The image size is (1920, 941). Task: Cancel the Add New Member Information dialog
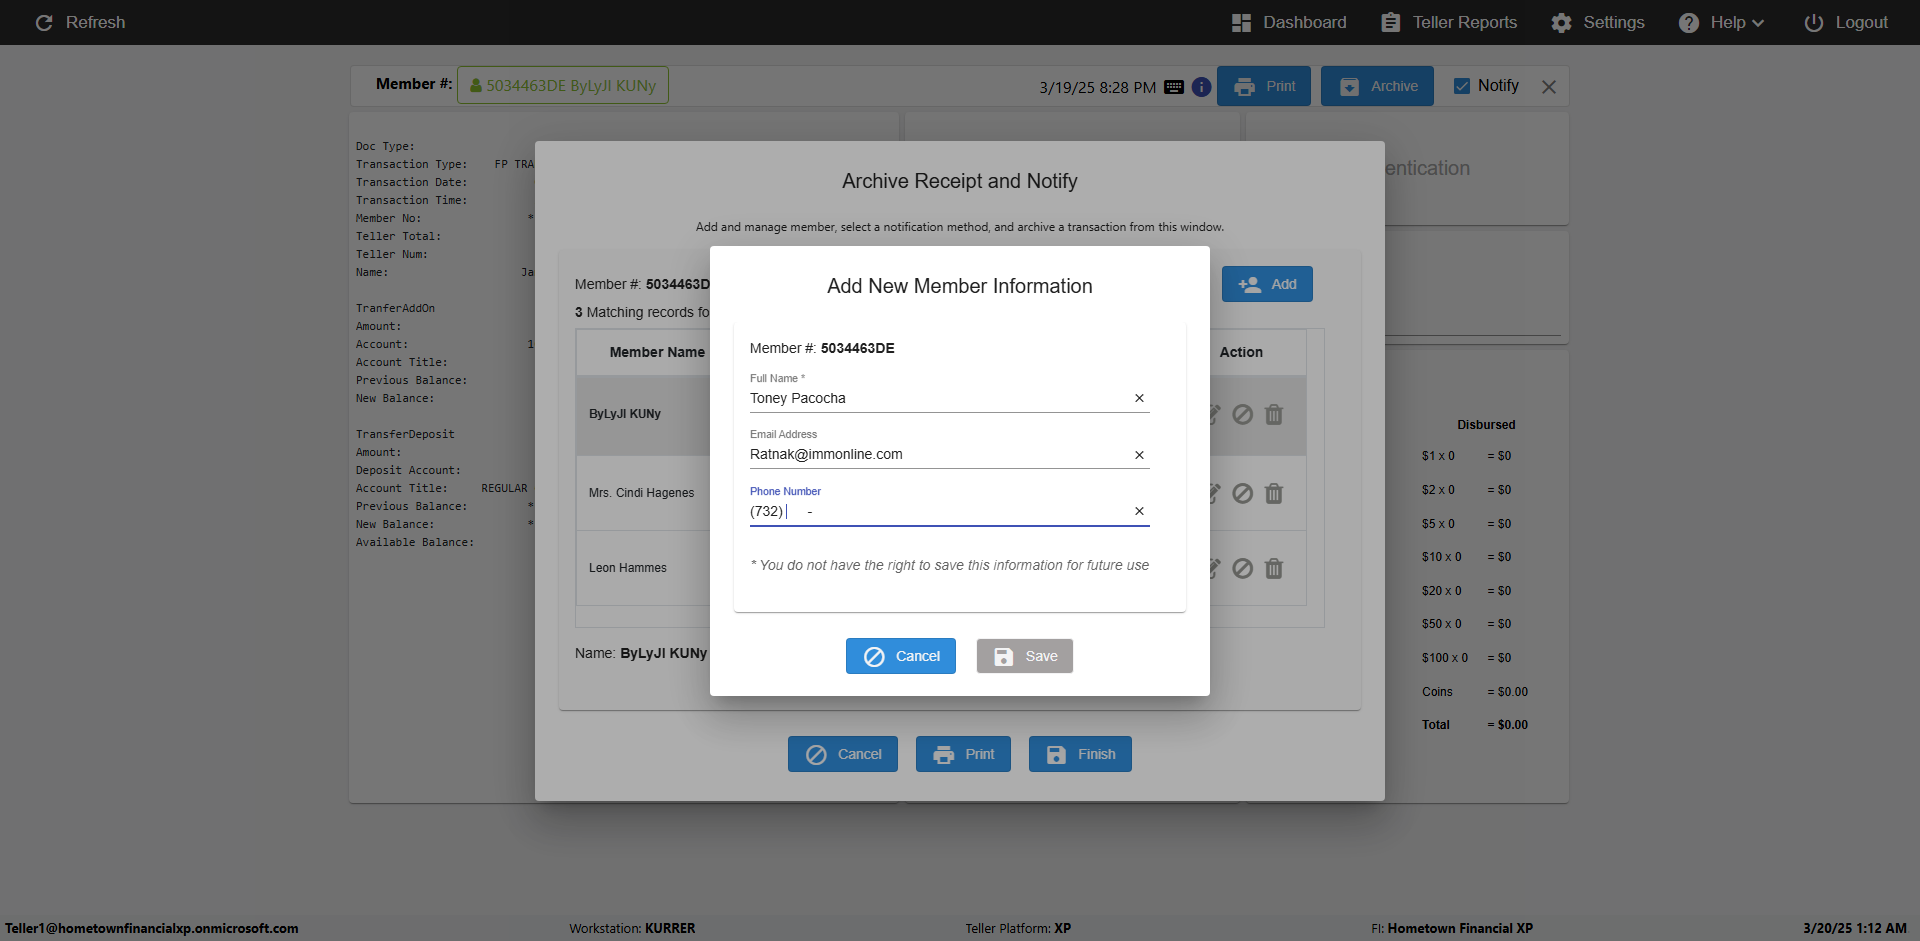[901, 656]
